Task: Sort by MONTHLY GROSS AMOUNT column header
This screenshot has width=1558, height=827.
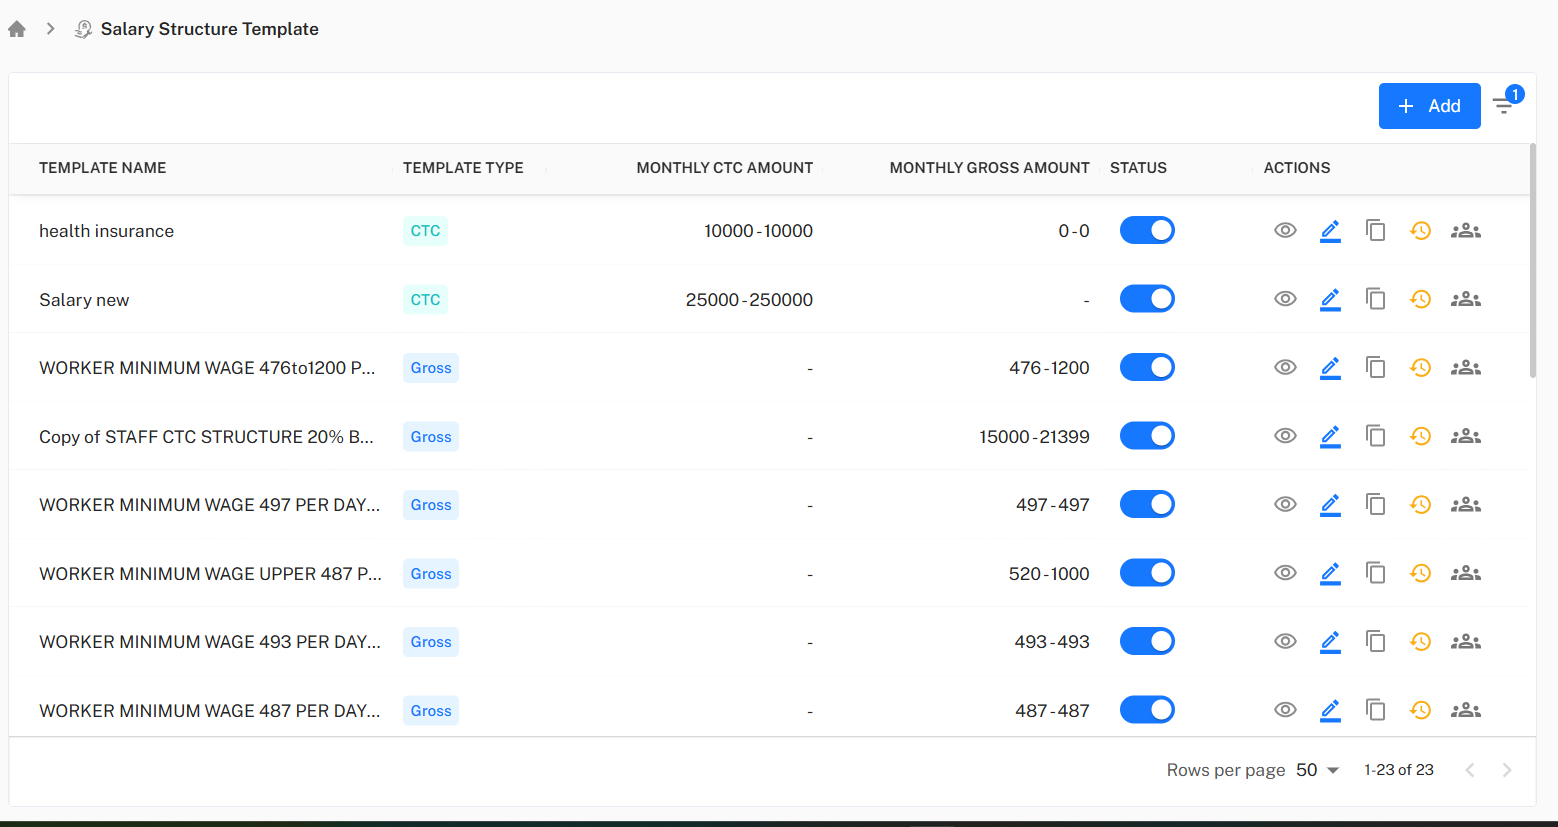Action: pos(989,168)
